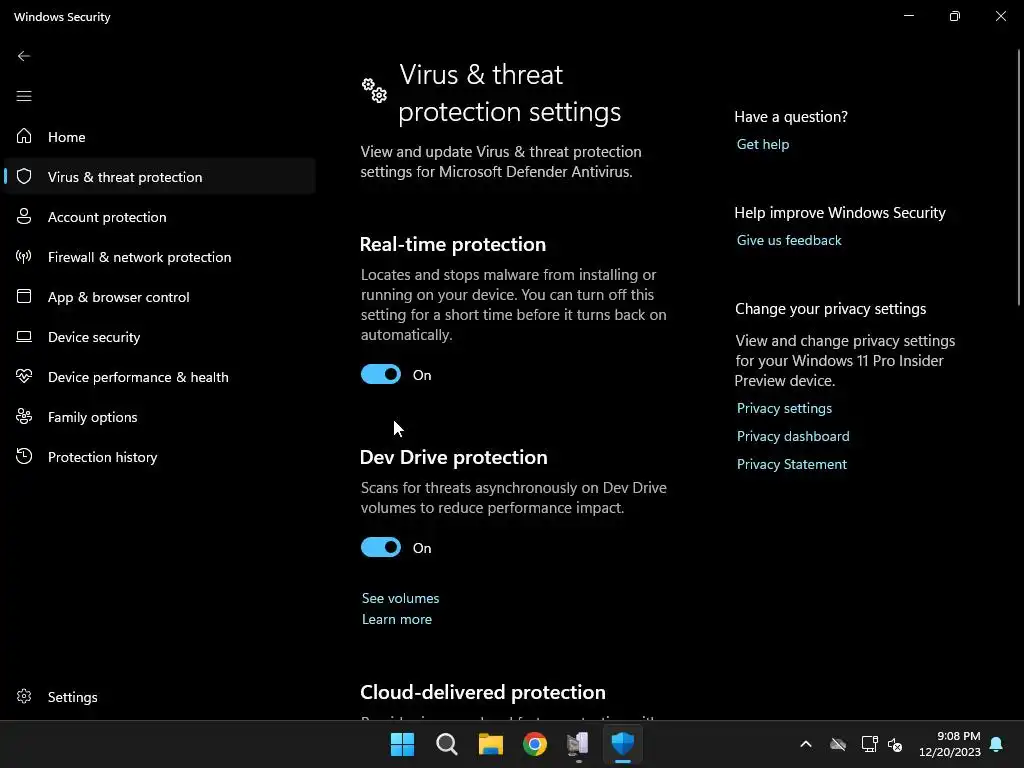1024x768 pixels.
Task: Click the gears icon beside page title
Action: [x=374, y=91]
